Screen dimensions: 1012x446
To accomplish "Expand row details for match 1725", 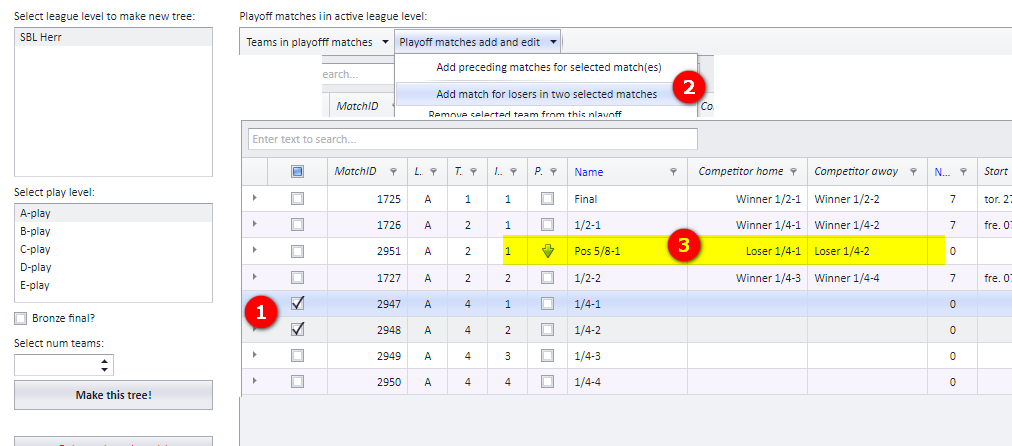I will (x=254, y=198).
